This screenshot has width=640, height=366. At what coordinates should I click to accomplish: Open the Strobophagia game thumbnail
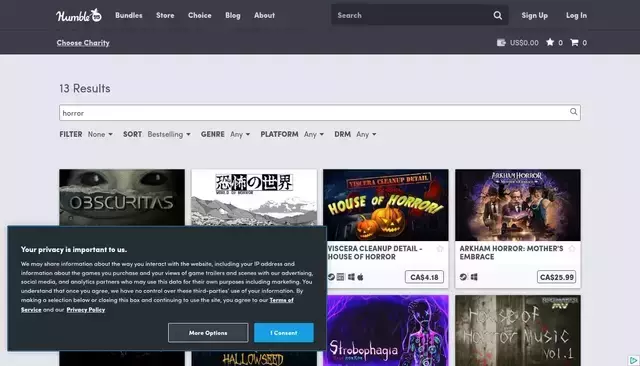(x=386, y=331)
